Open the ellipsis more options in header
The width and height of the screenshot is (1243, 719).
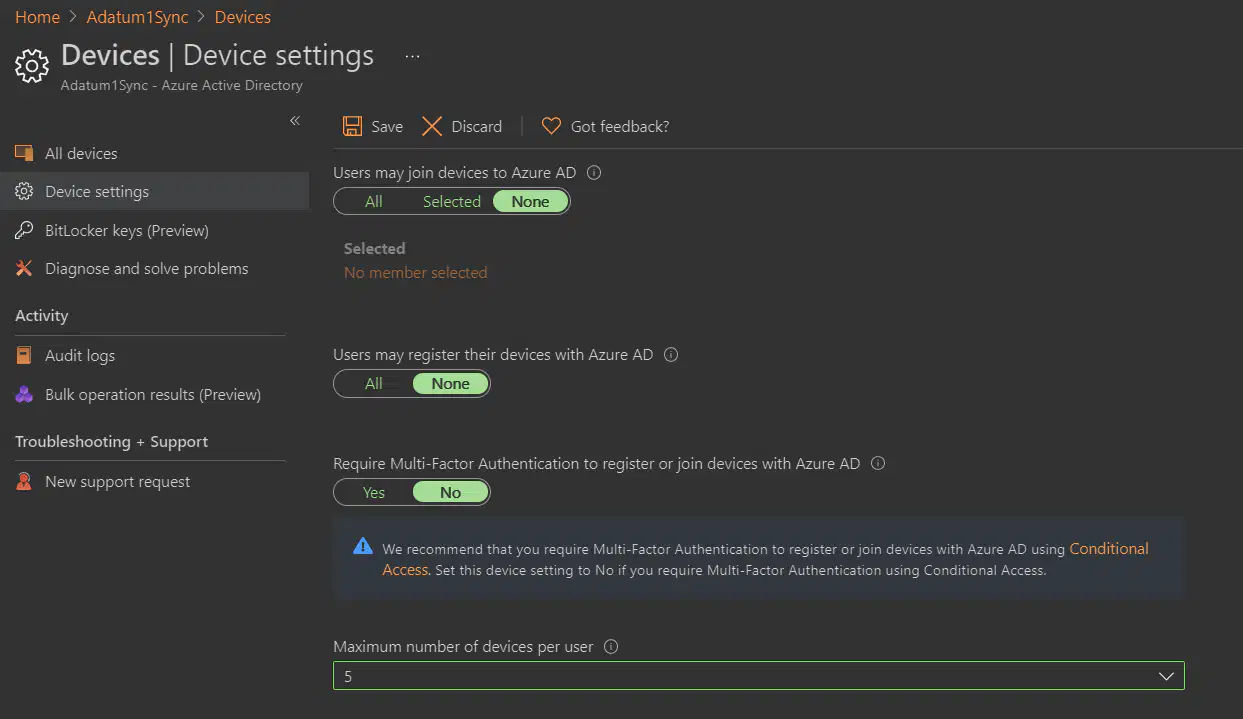tap(412, 56)
